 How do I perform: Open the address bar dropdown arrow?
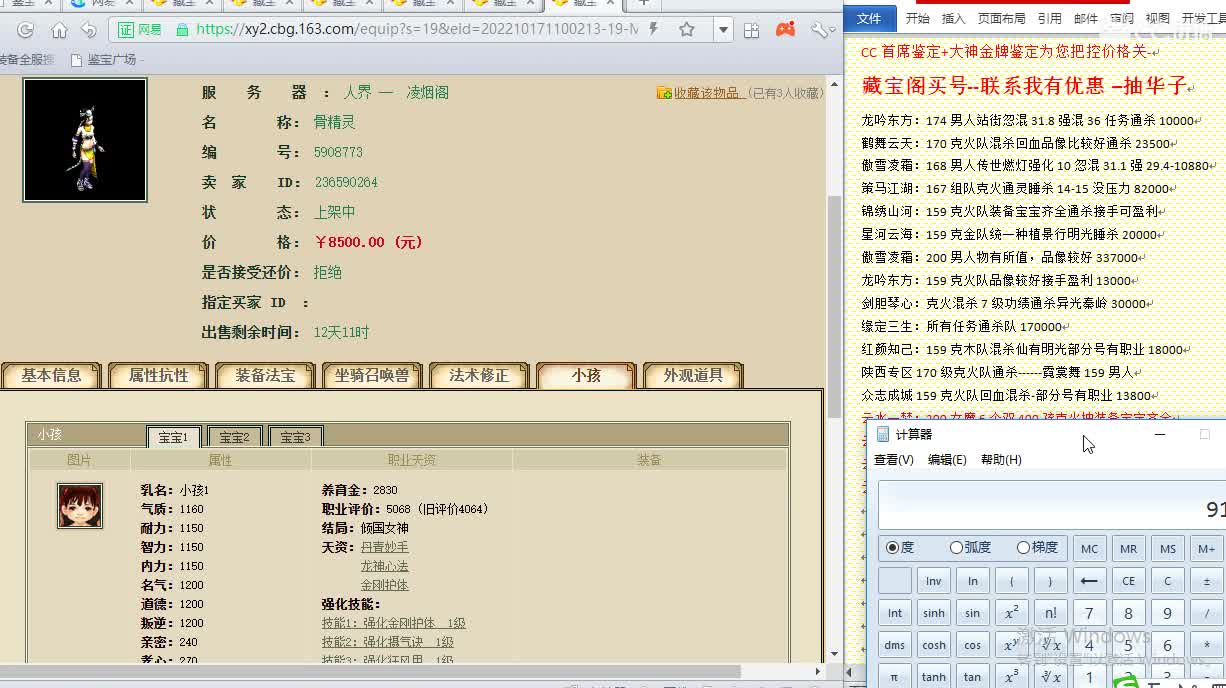723,30
